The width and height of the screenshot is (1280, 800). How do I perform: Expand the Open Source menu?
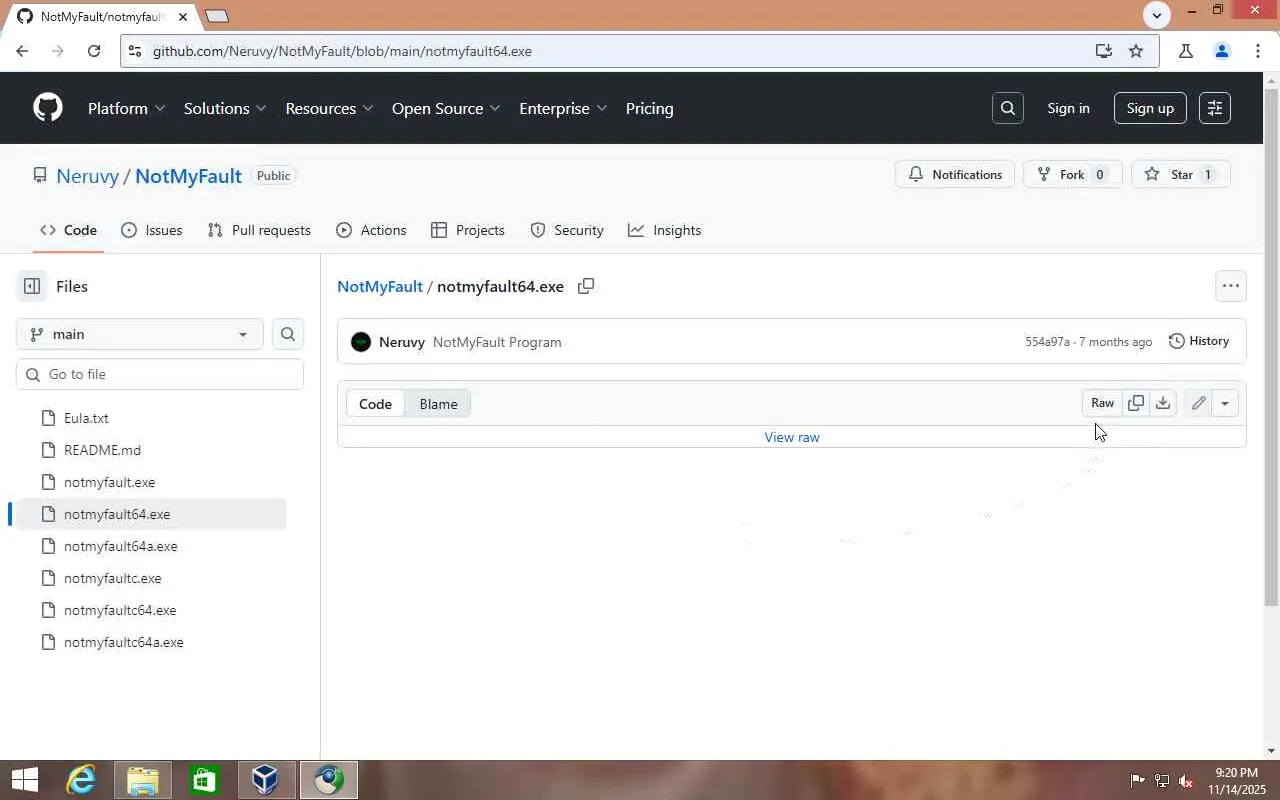tap(446, 108)
